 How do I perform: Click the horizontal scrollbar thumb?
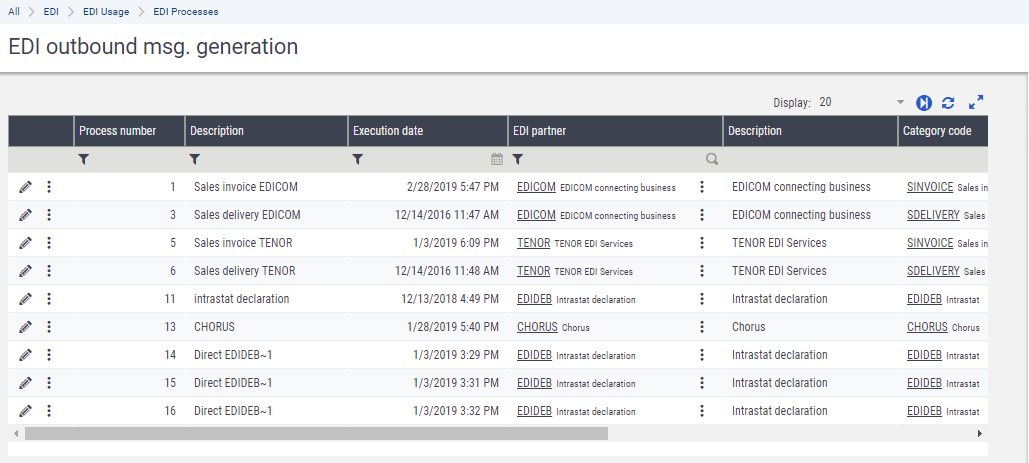[316, 434]
